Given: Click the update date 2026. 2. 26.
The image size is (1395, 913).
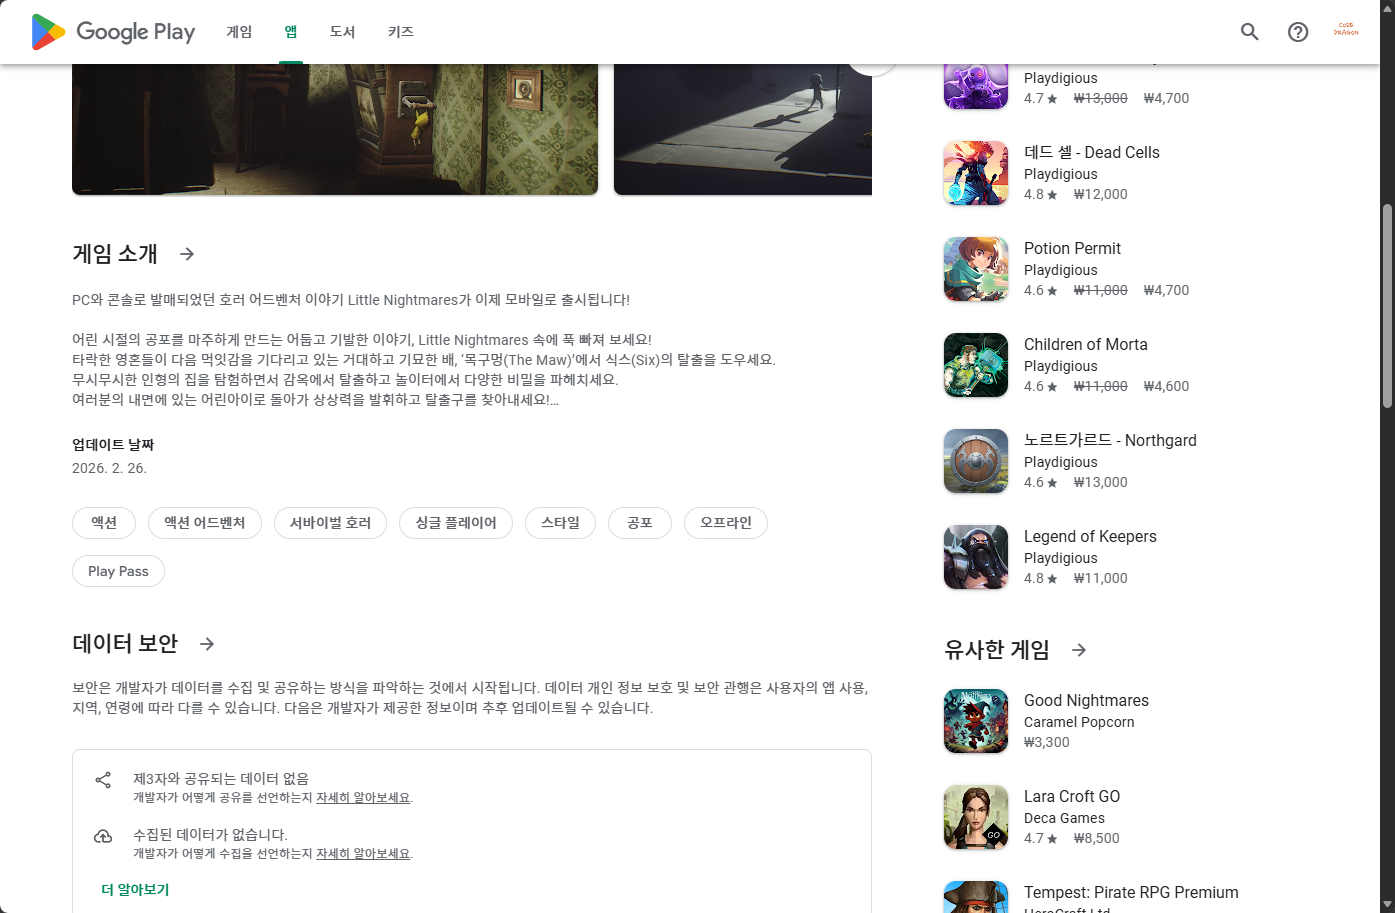Looking at the screenshot, I should pos(109,468).
